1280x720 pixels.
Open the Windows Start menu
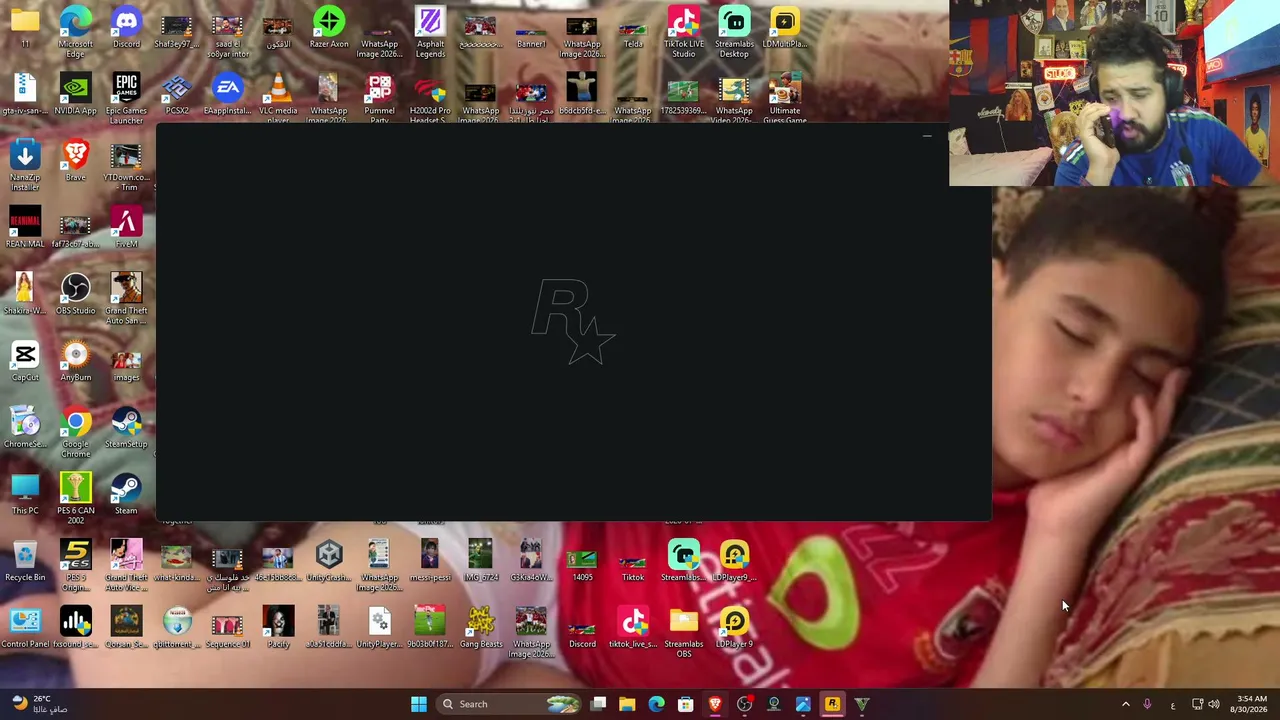click(419, 704)
